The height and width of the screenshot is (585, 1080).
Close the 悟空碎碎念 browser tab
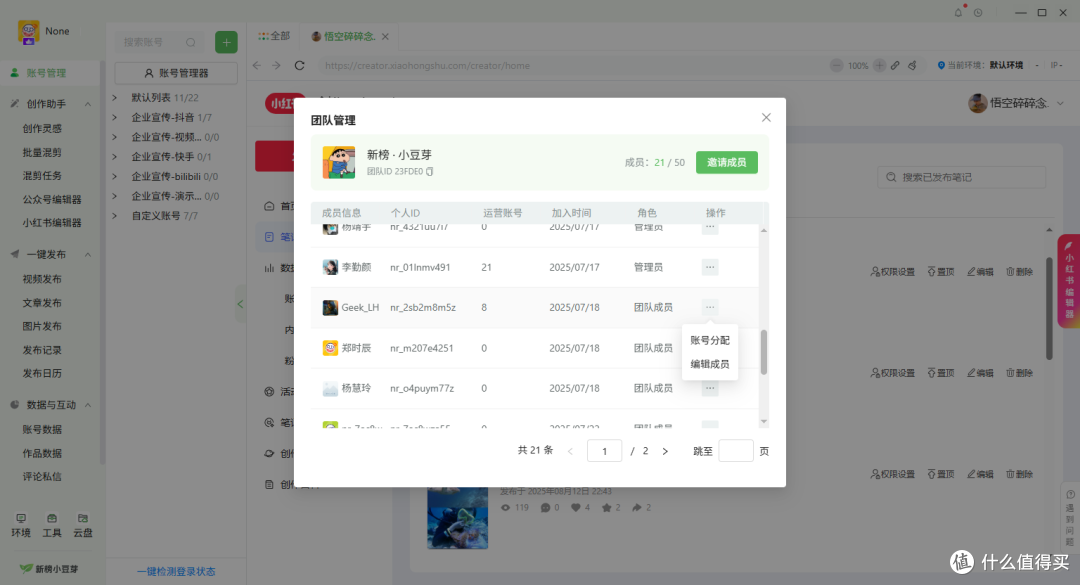click(385, 37)
